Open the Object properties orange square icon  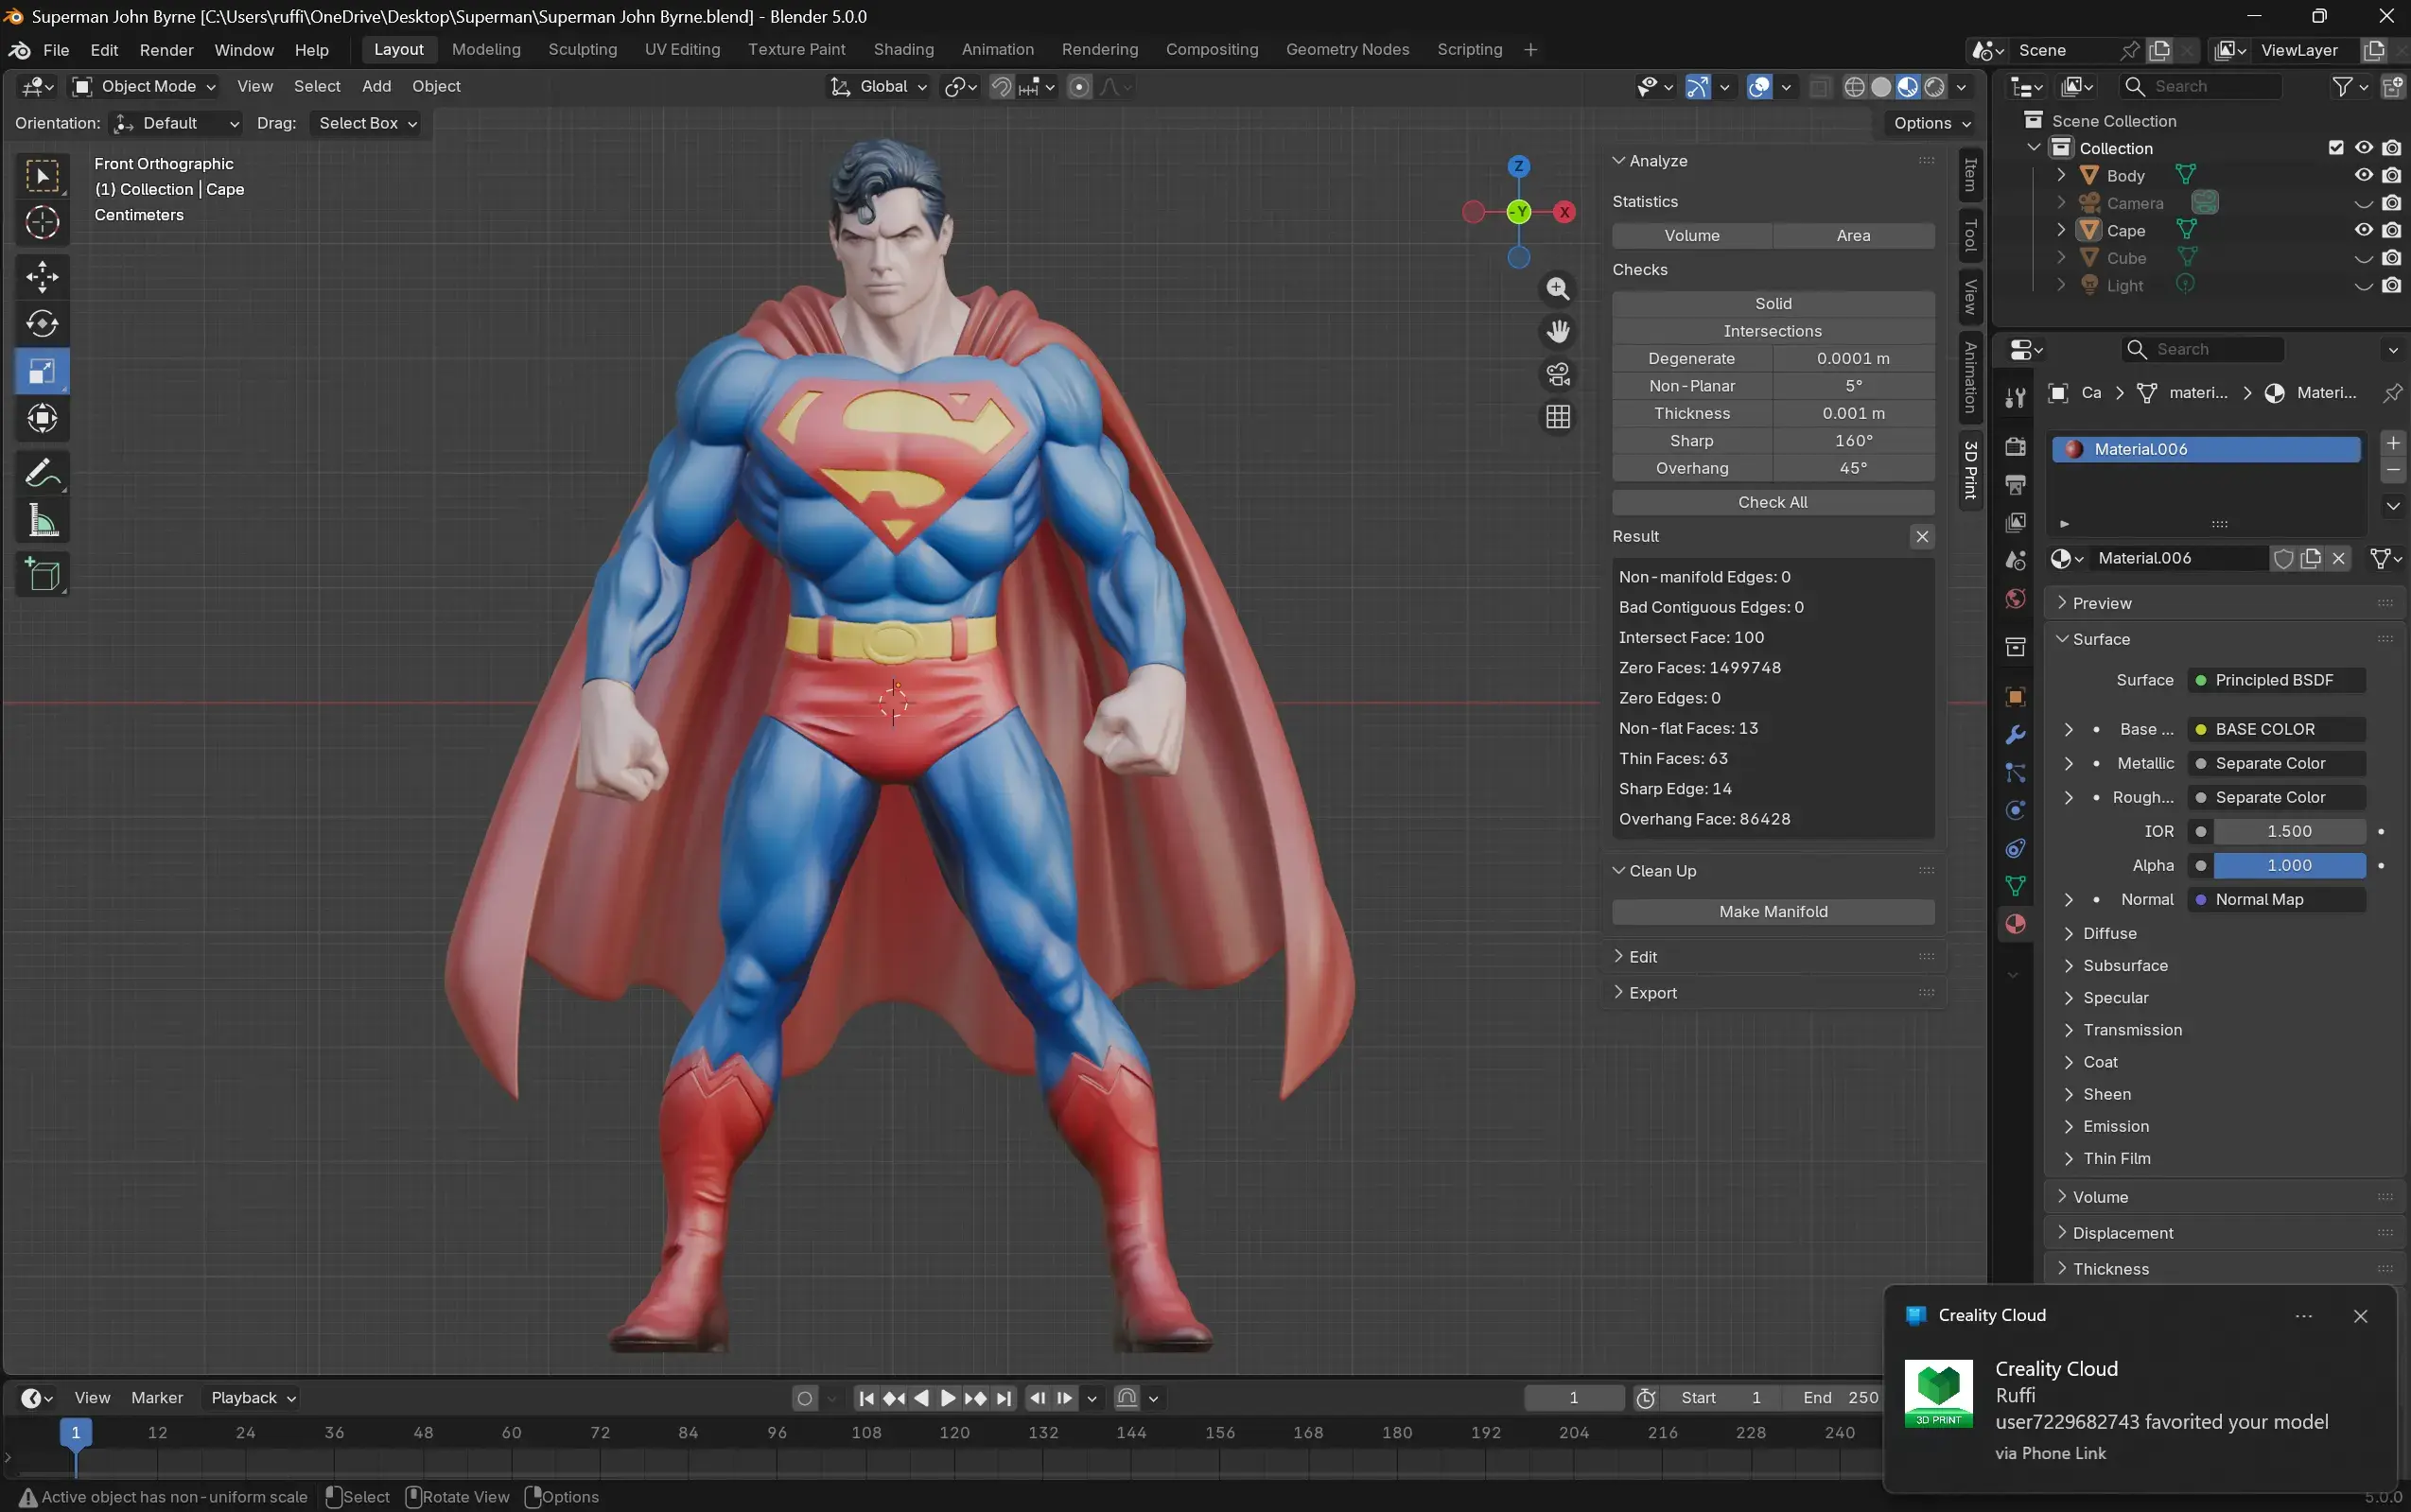(2015, 697)
